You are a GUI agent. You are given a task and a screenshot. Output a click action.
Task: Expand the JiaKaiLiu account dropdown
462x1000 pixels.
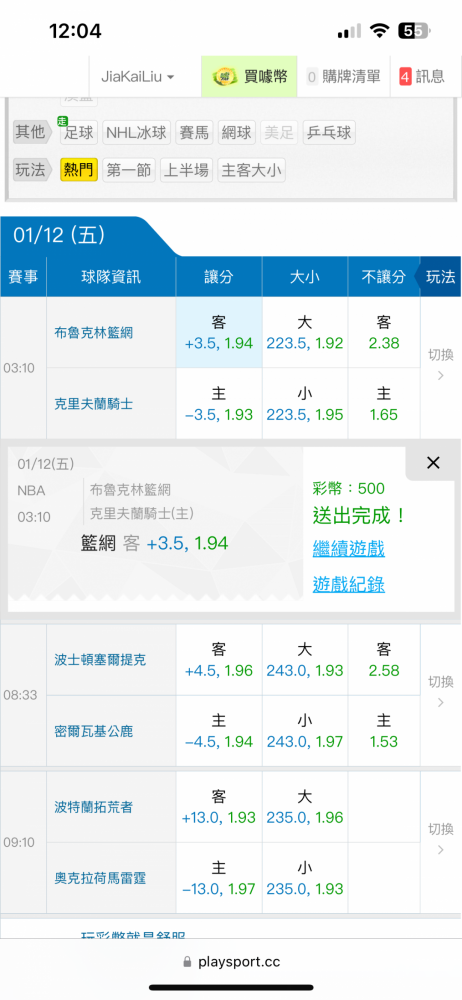click(x=137, y=77)
